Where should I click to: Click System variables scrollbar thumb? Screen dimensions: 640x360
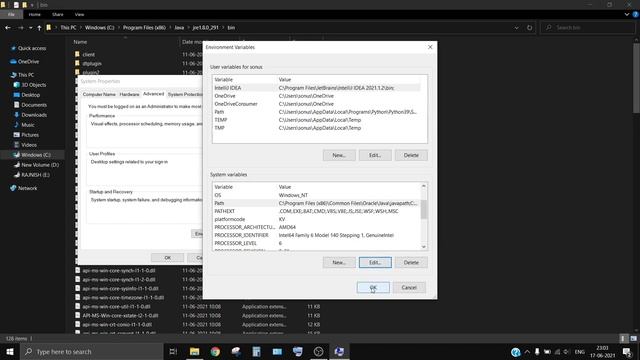(x=424, y=209)
